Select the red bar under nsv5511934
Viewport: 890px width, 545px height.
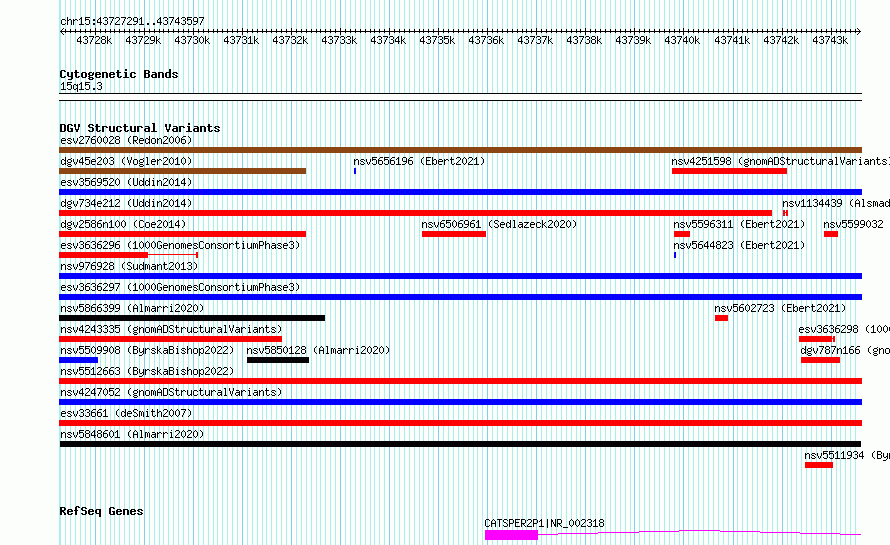818,465
